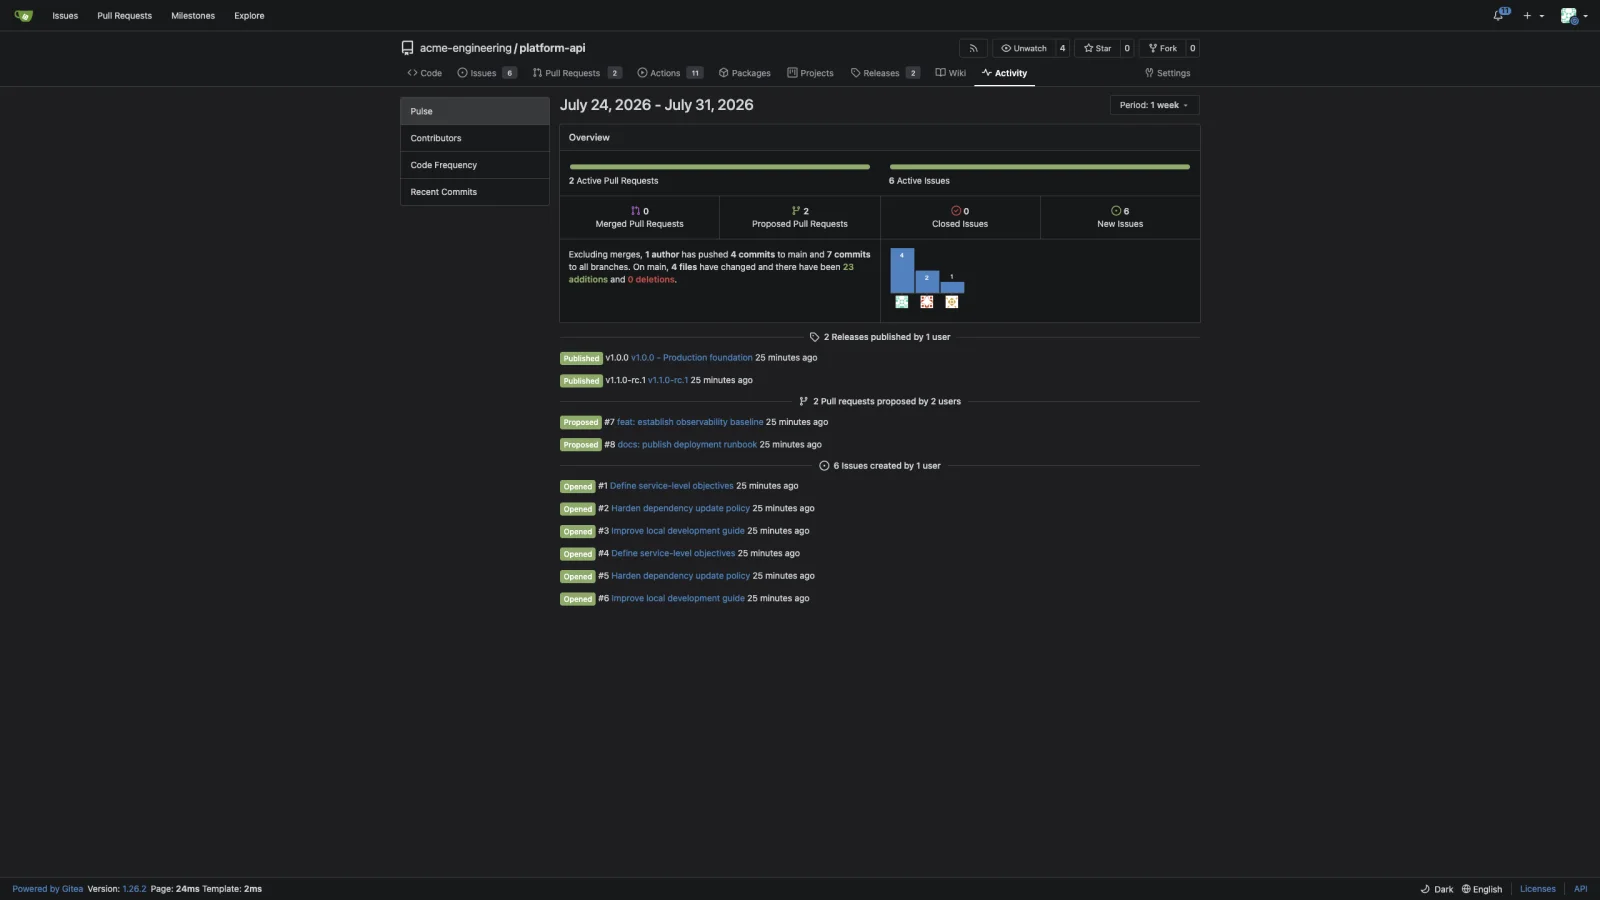Open New Issues count
This screenshot has height=900, width=1600.
[x=1120, y=217]
